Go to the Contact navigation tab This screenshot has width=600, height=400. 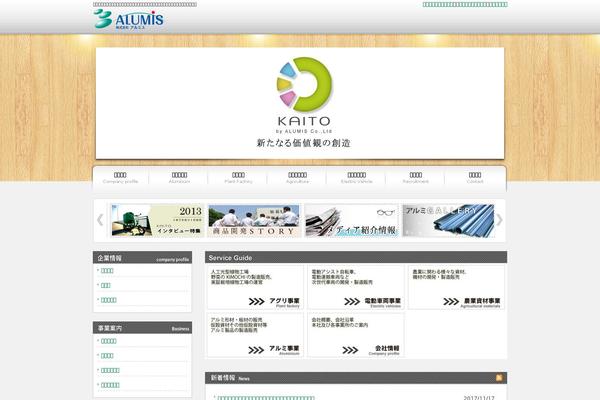pos(475,178)
